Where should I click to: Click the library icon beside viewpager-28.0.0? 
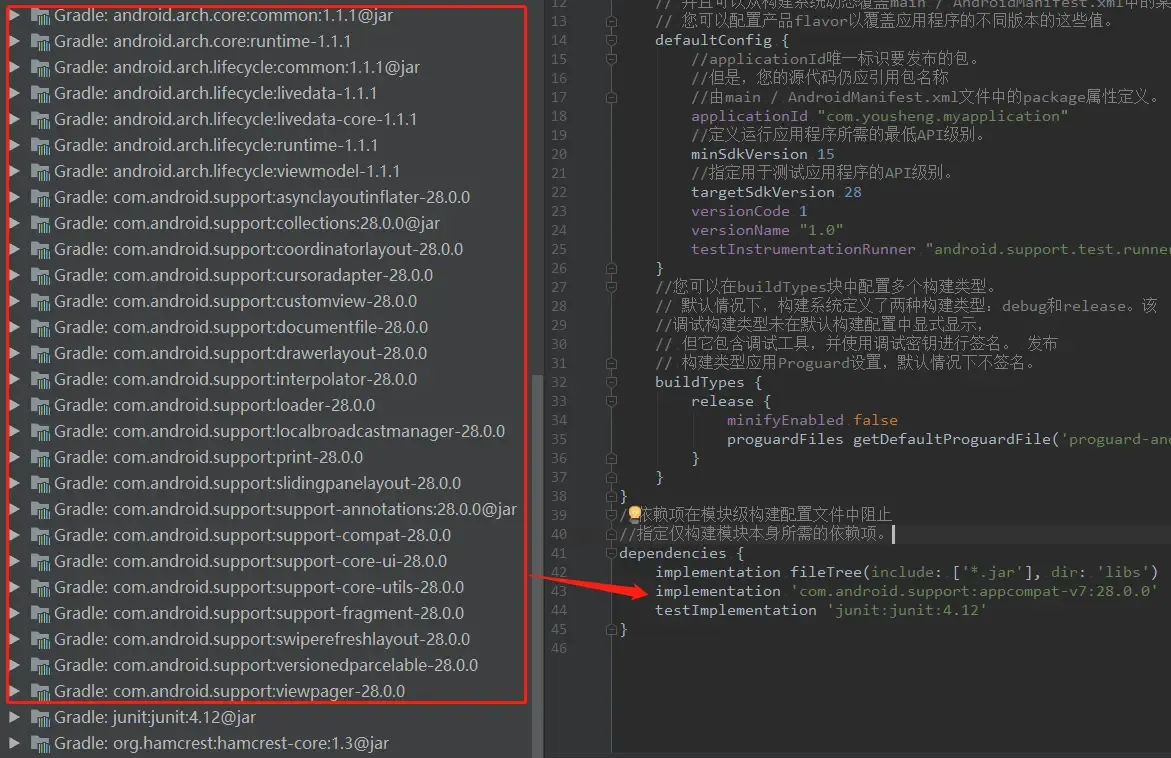pyautogui.click(x=40, y=691)
